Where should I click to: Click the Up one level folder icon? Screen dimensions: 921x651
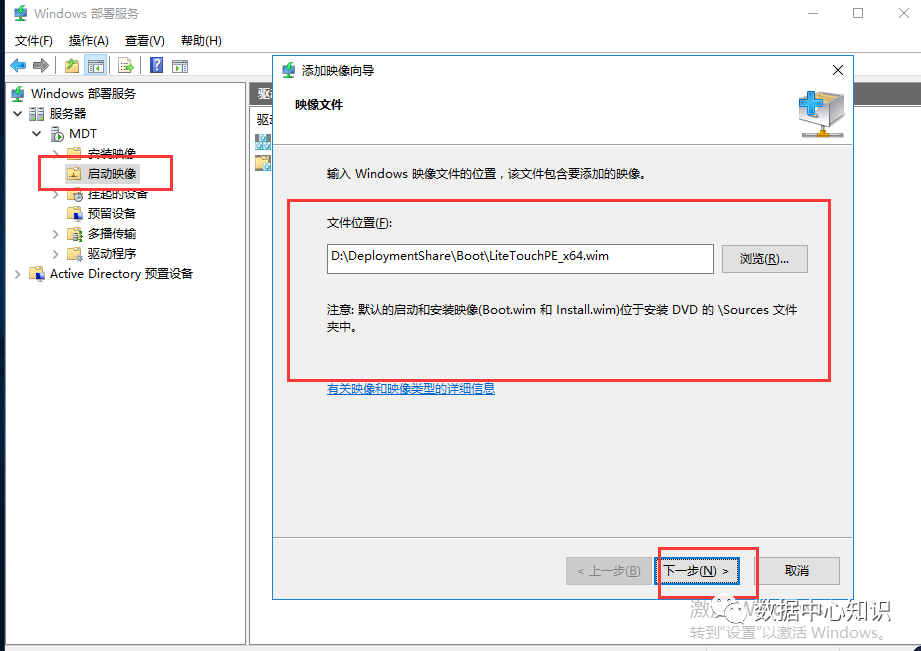(x=72, y=65)
